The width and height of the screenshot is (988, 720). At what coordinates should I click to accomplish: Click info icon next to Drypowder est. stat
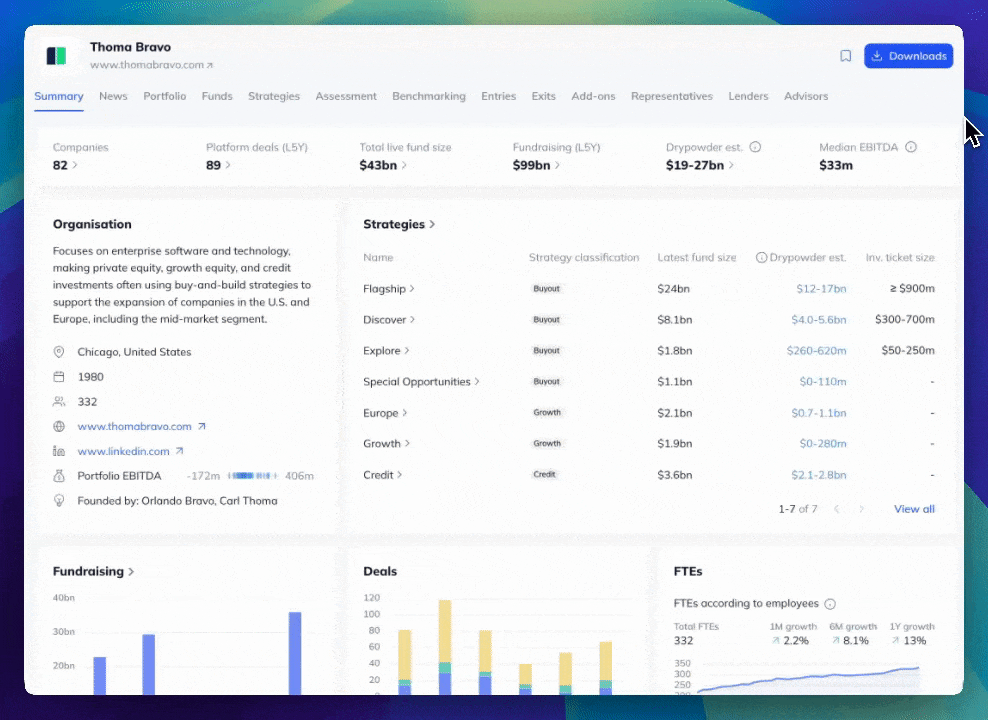click(x=755, y=147)
